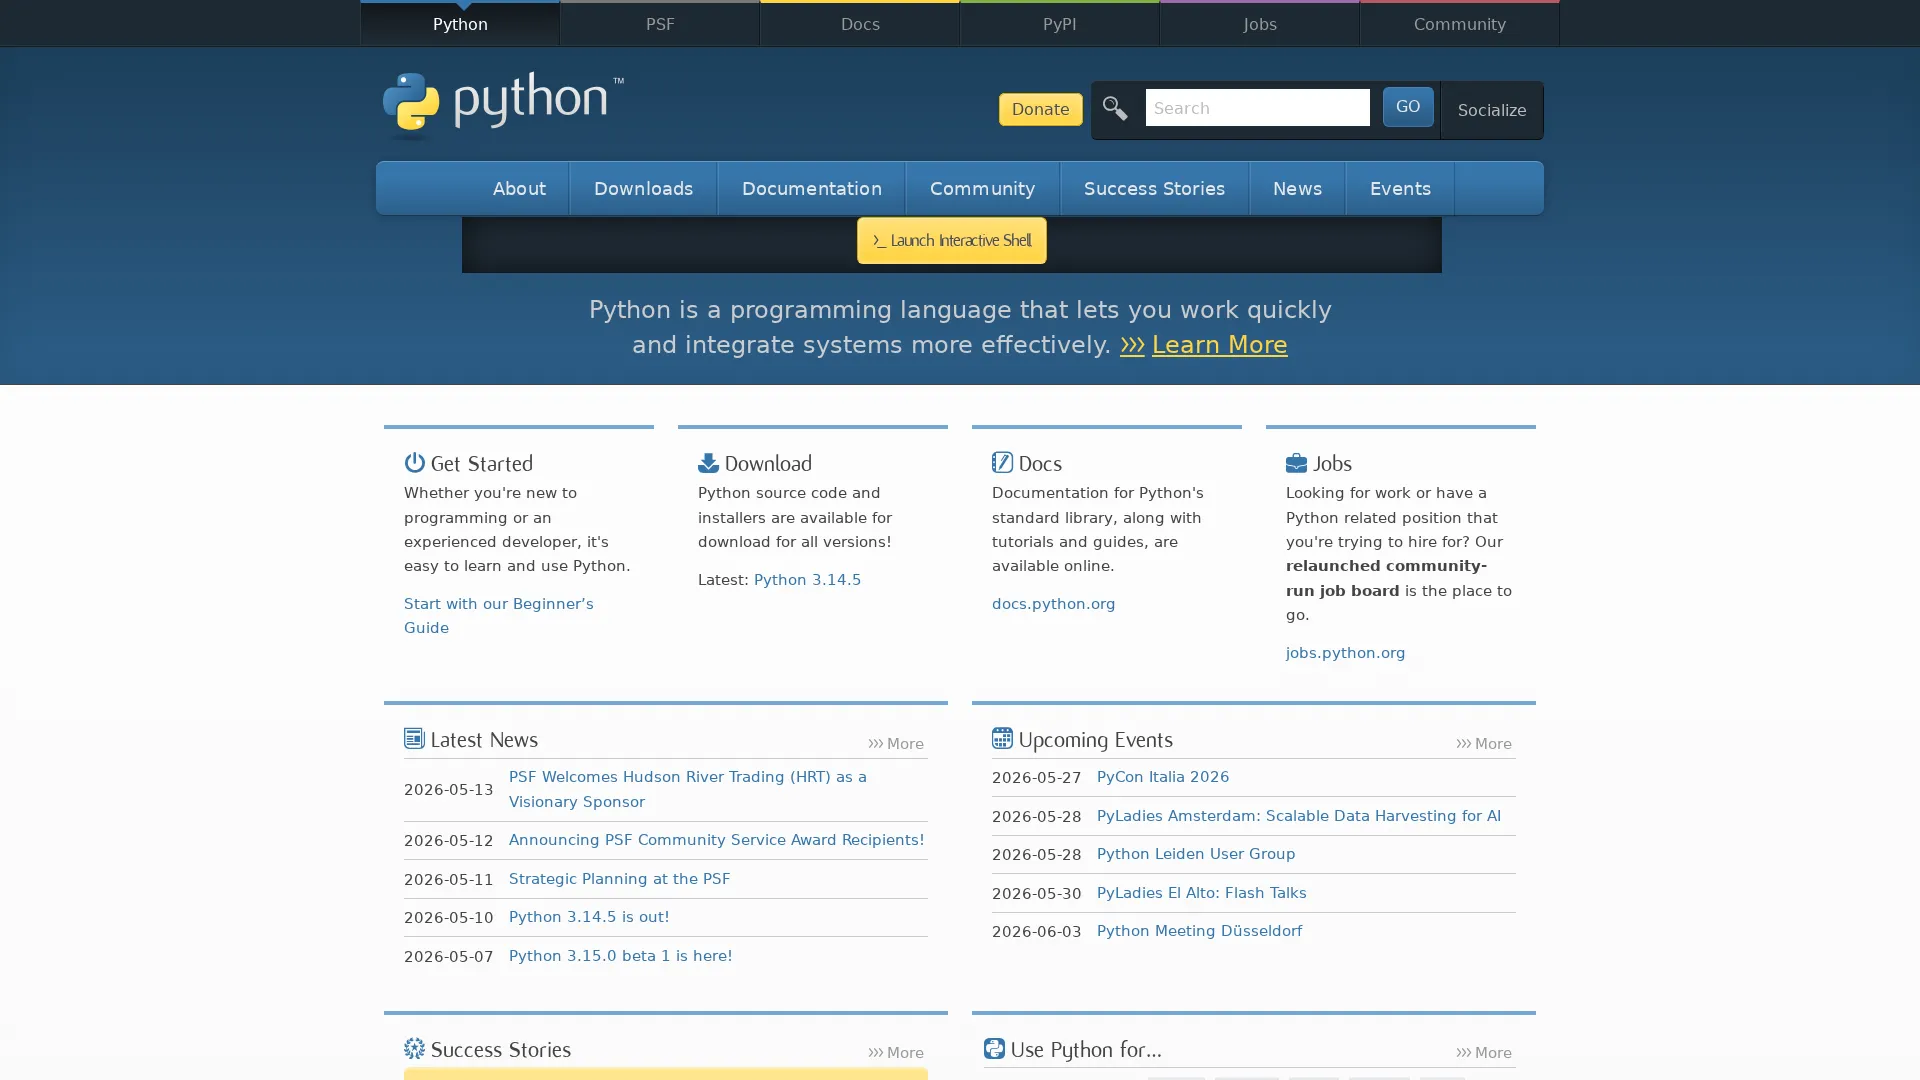Open the Success Stories menu
The image size is (1920, 1080).
pyautogui.click(x=1154, y=188)
